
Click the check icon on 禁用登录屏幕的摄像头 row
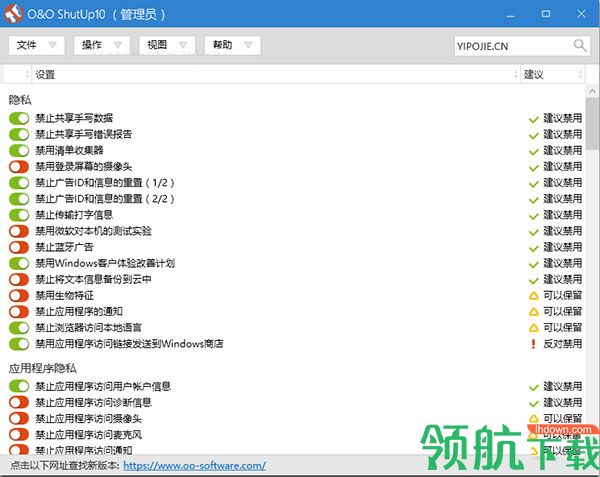(533, 168)
